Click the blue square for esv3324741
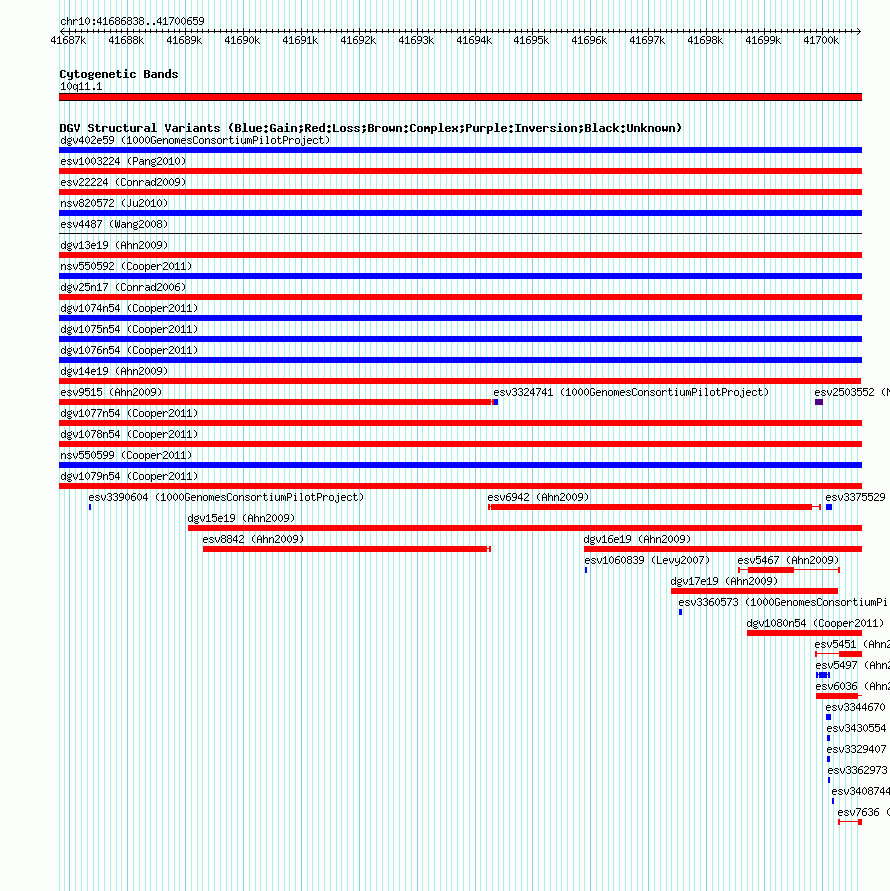The image size is (890, 891). pos(496,402)
